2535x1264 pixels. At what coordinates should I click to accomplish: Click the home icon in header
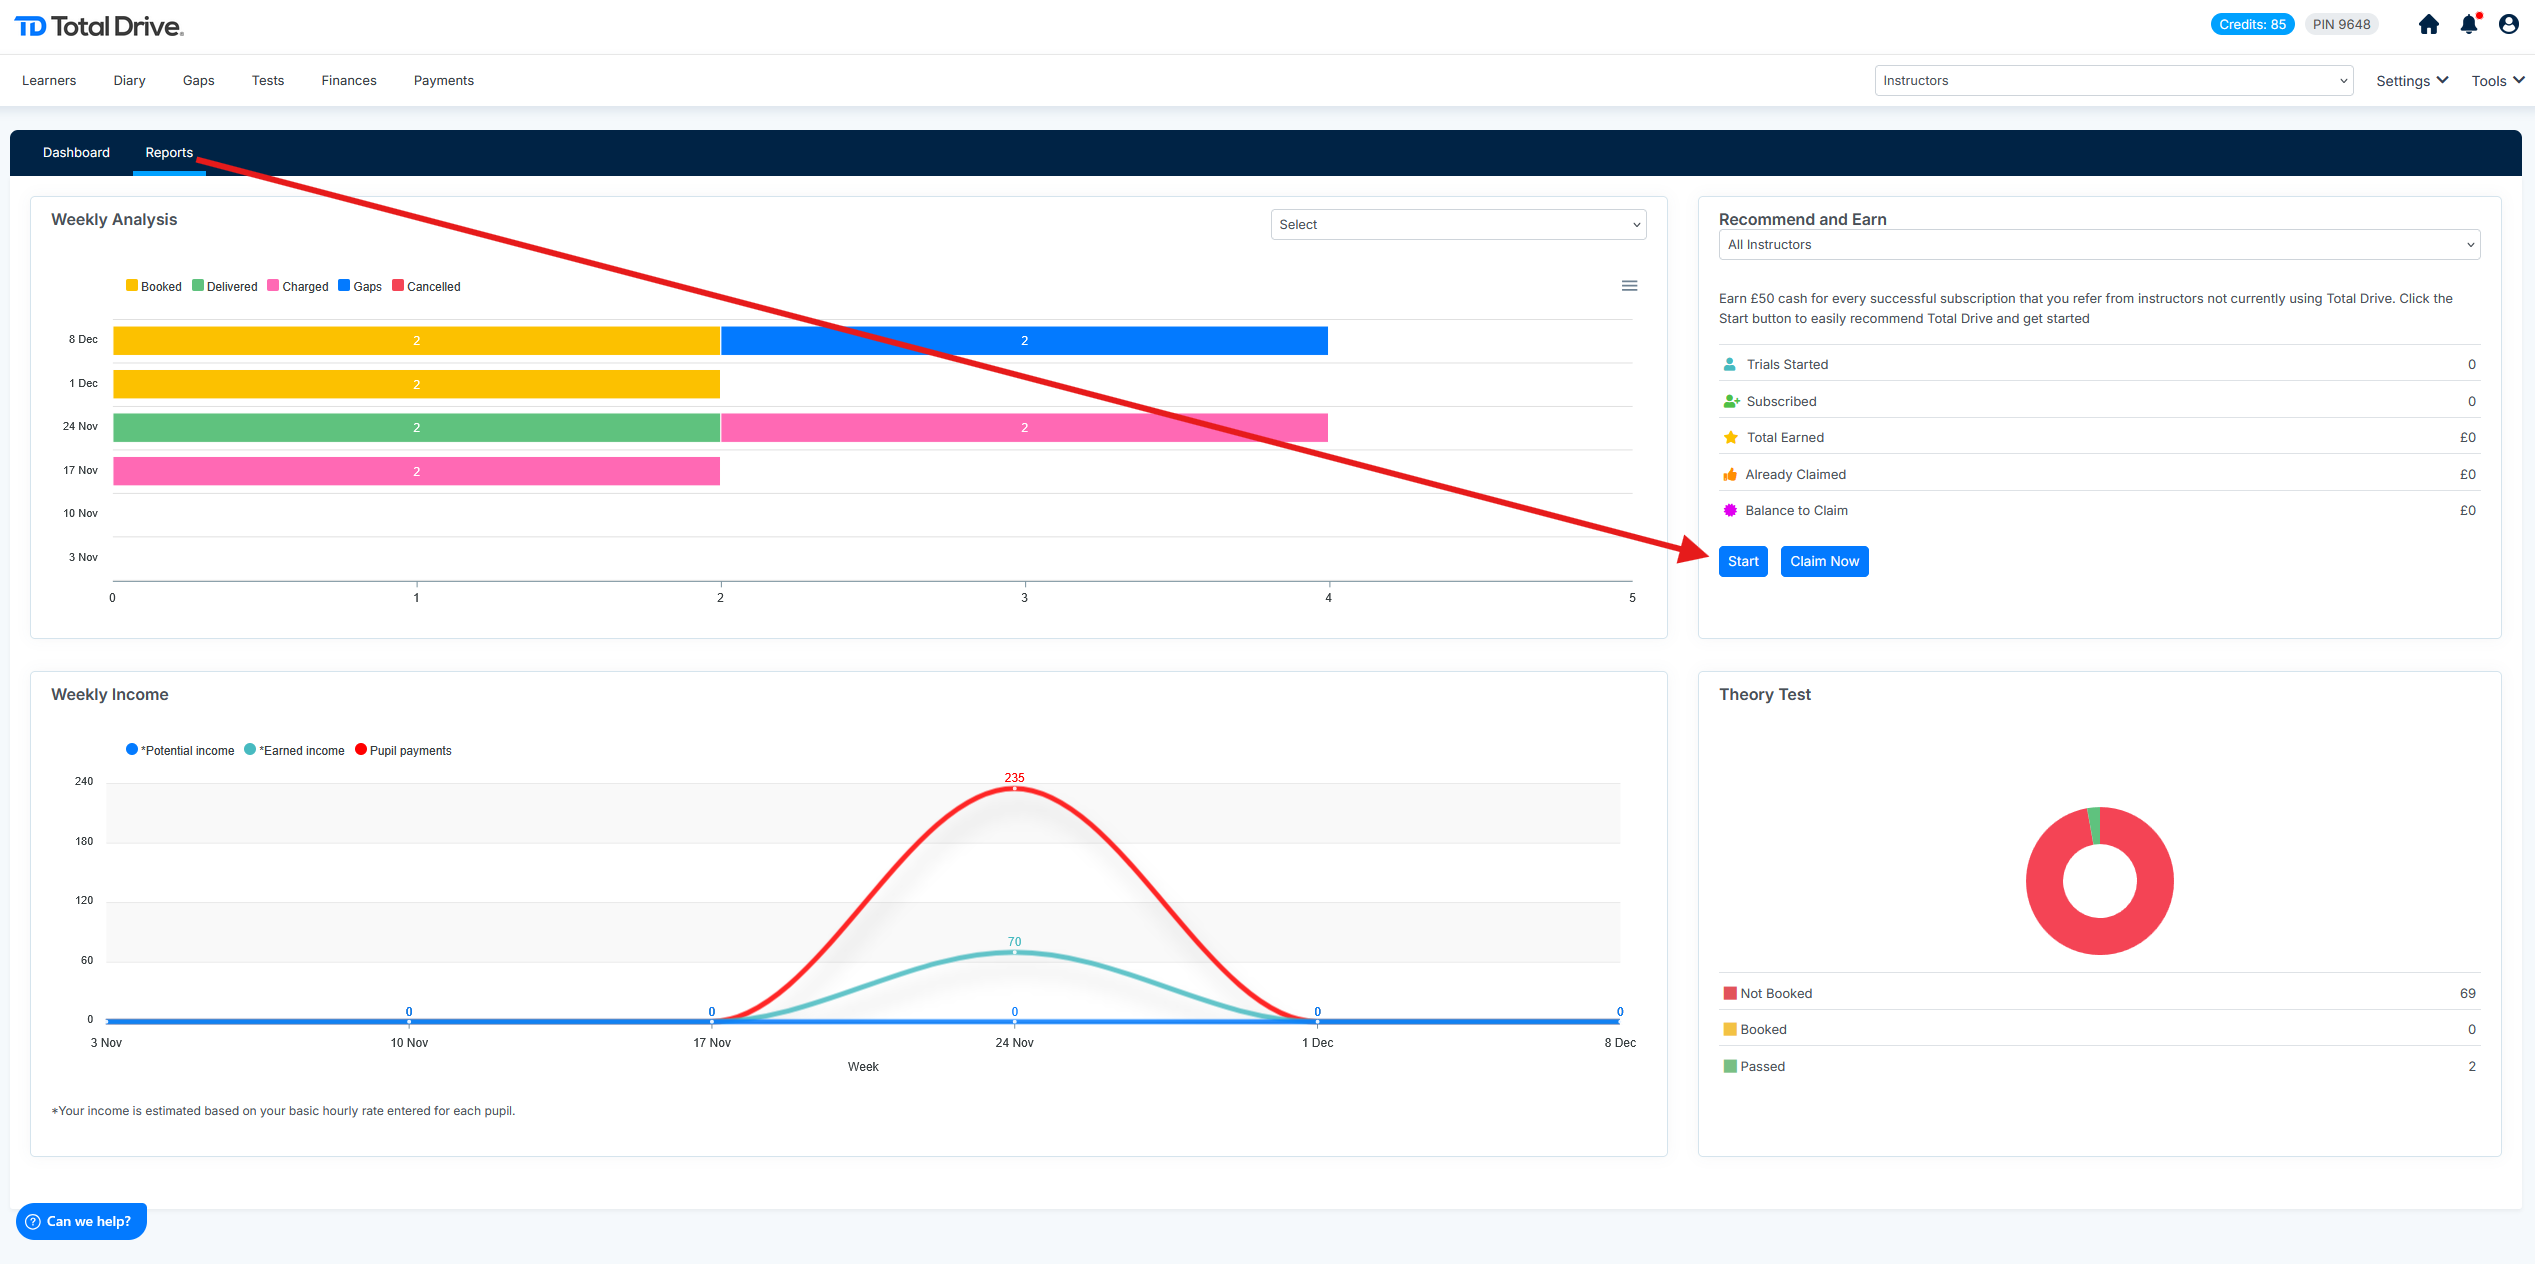click(x=2428, y=25)
